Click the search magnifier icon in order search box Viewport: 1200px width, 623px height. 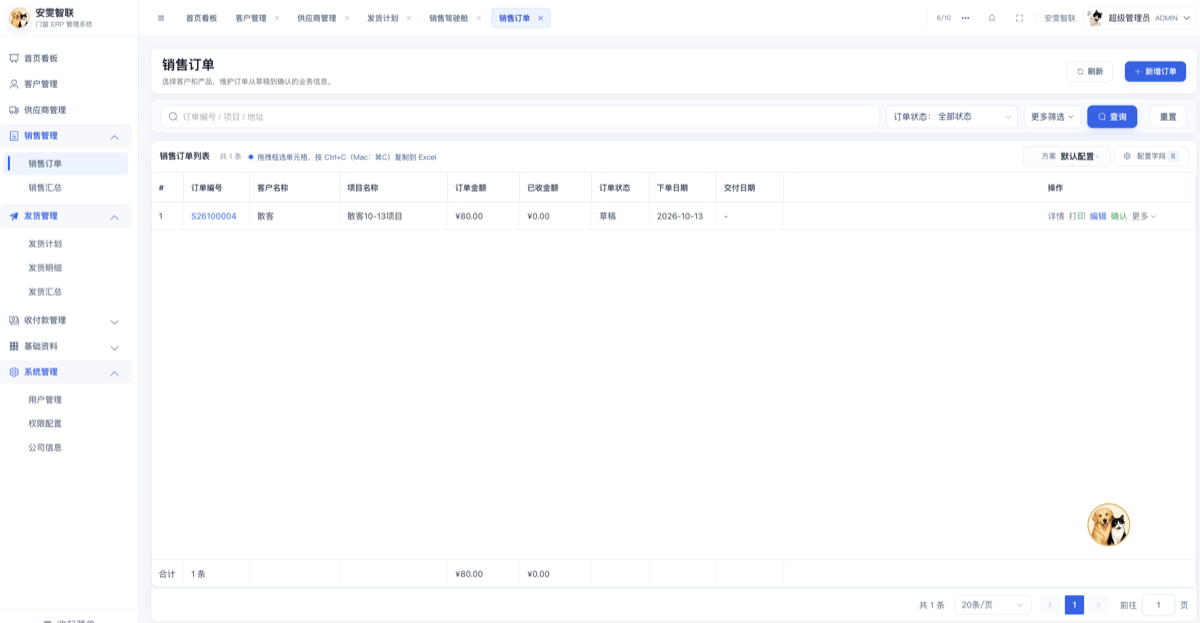[173, 117]
